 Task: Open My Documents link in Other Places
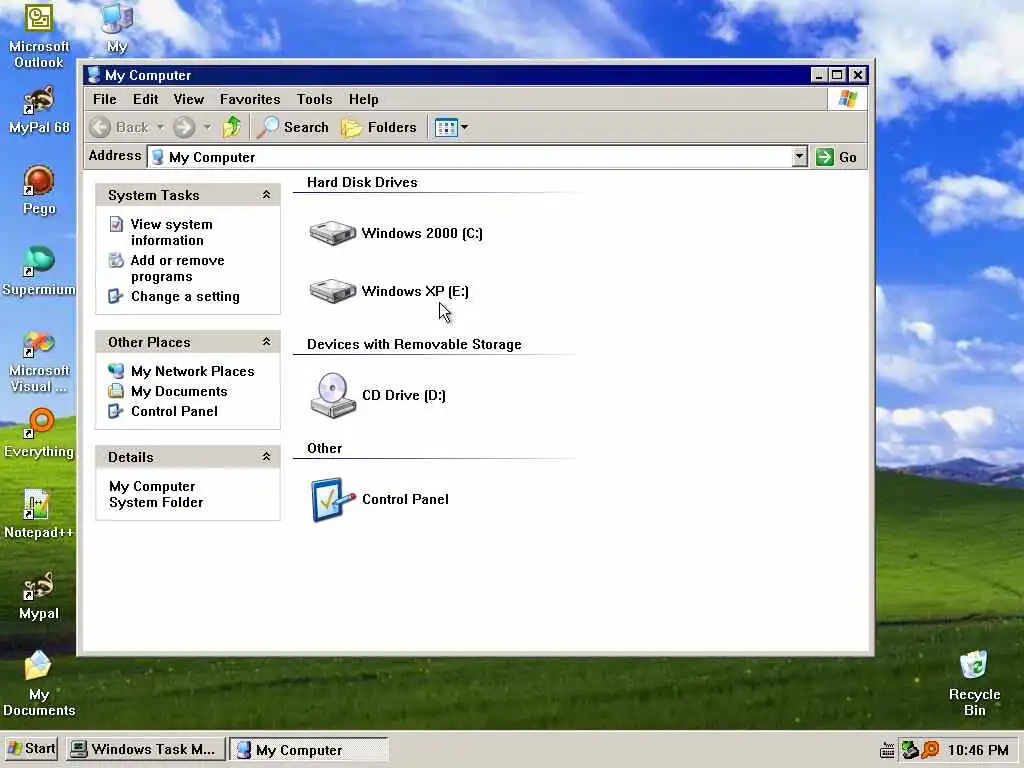pyautogui.click(x=179, y=391)
